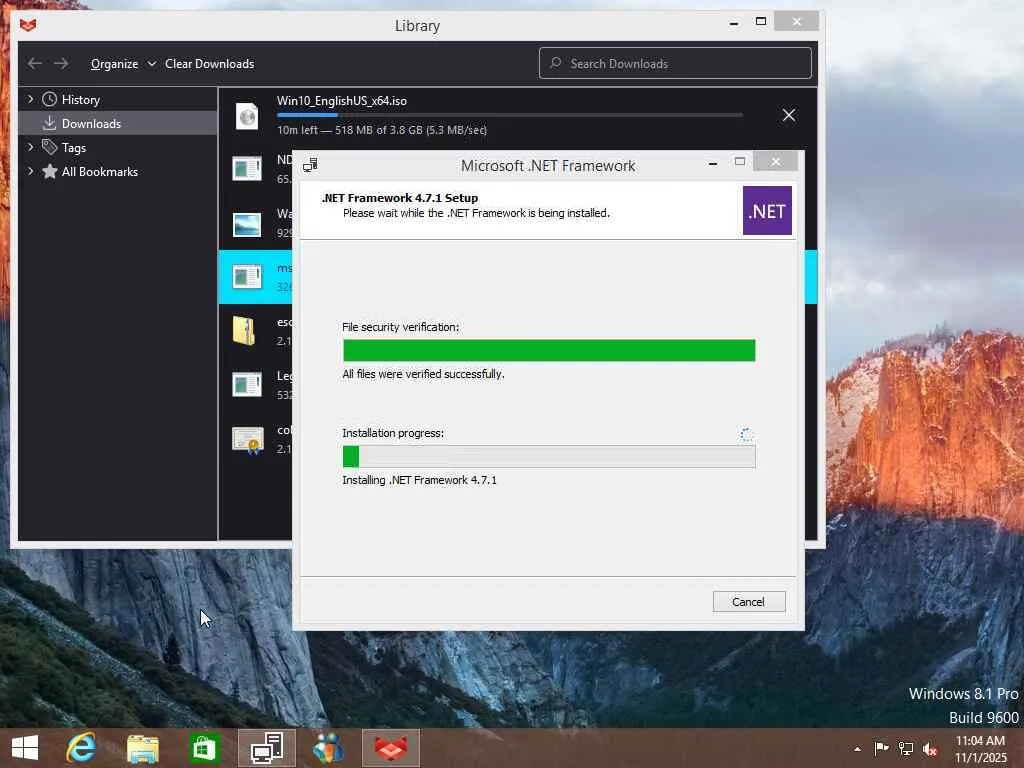1024x768 pixels.
Task: Open the clock showing 11:04 AM
Action: 980,749
